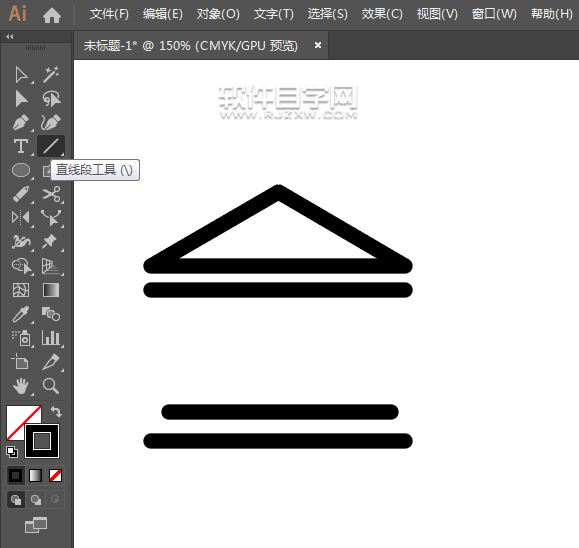
Task: Collapse the toolbar with double arrows
Action: tap(10, 37)
